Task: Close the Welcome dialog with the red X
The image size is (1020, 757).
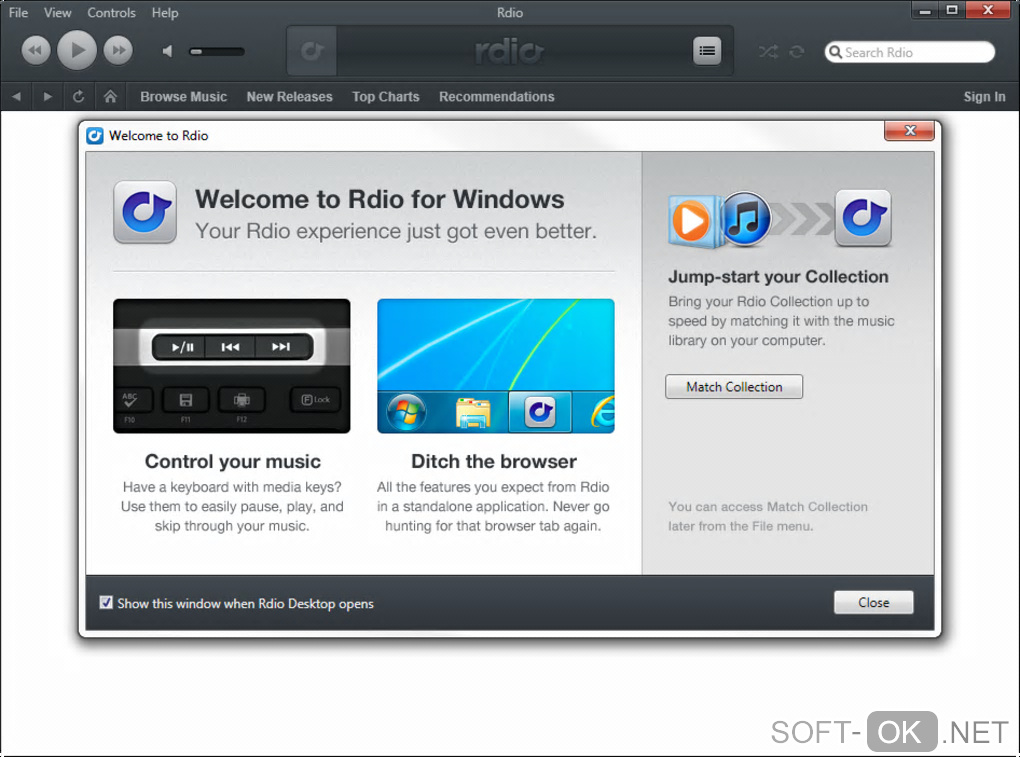Action: [909, 131]
